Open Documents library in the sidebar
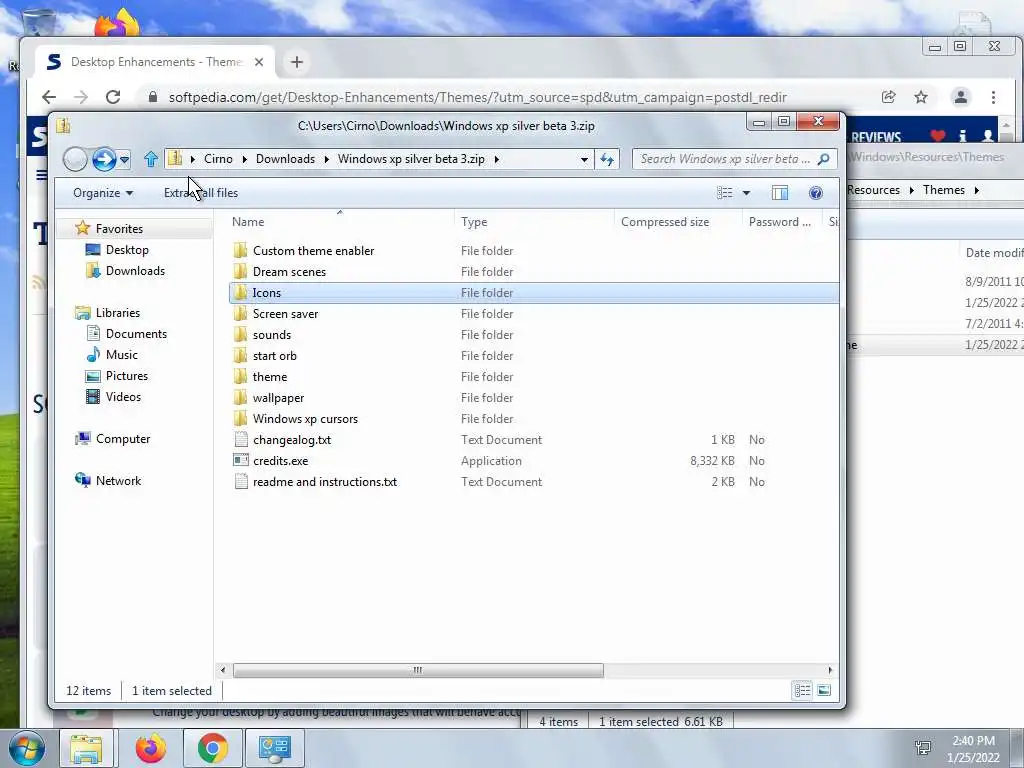 [136, 334]
